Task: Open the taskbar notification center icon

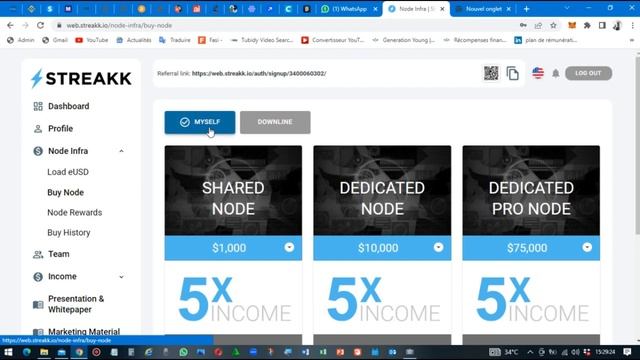Action: [627, 352]
